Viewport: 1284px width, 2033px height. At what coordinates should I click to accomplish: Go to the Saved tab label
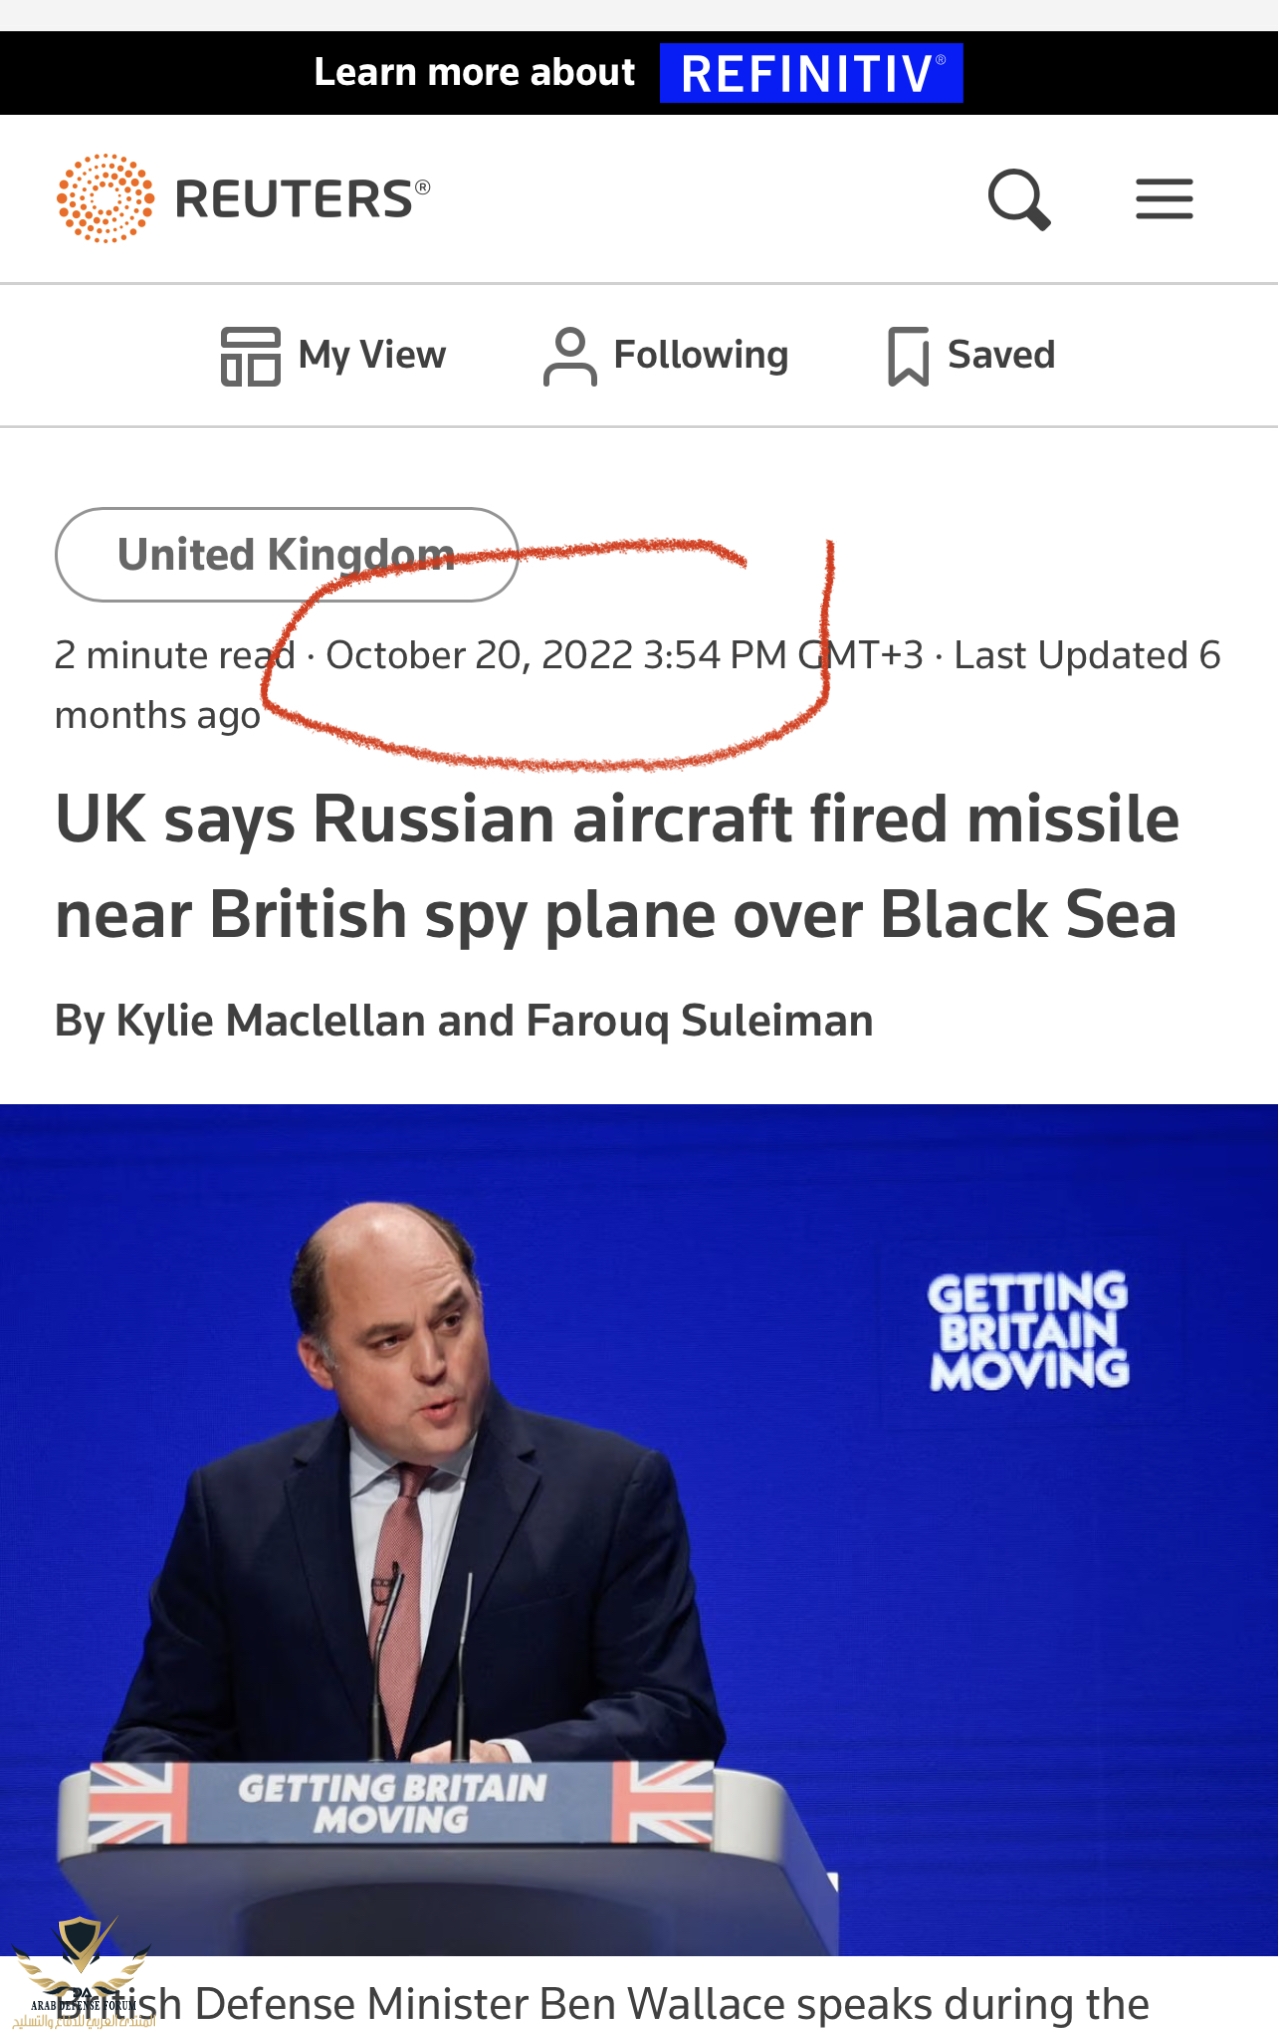(x=1001, y=355)
